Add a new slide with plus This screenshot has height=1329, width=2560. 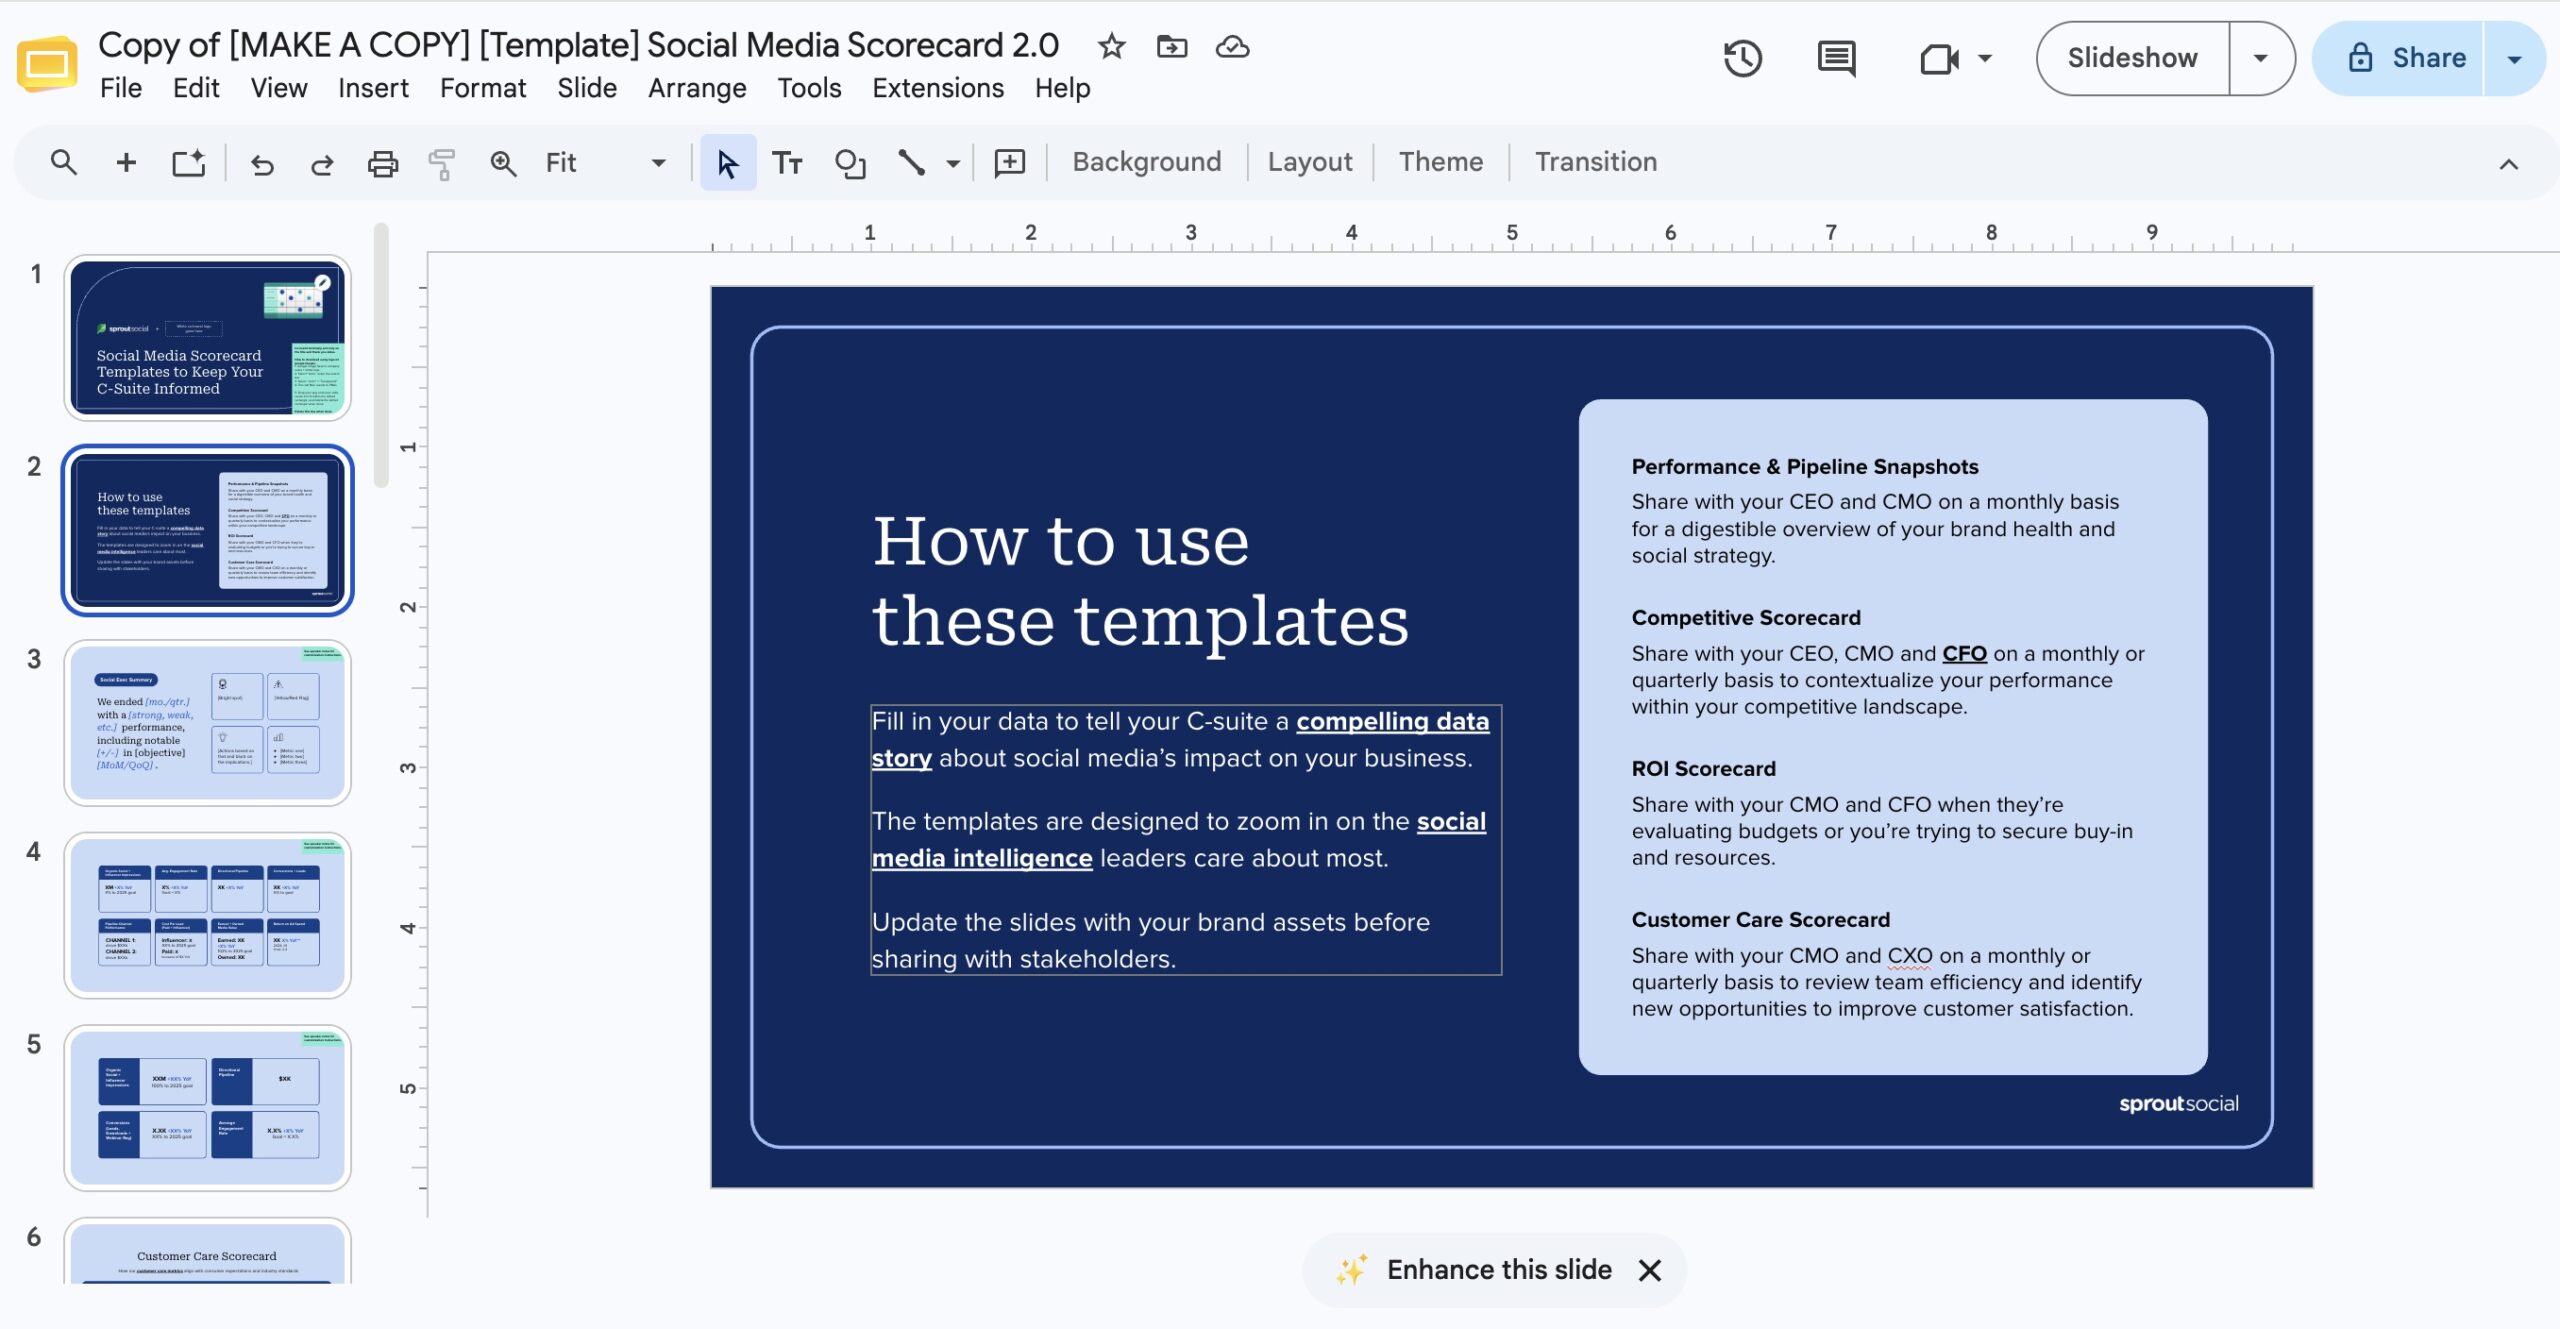pos(126,162)
